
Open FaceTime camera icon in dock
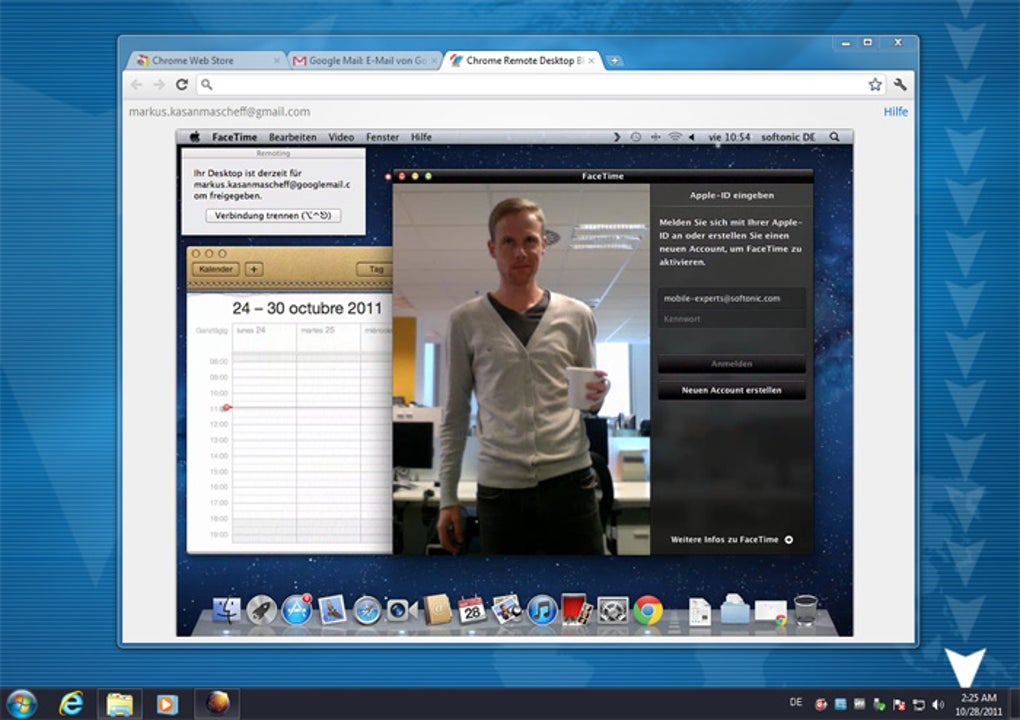tap(401, 611)
